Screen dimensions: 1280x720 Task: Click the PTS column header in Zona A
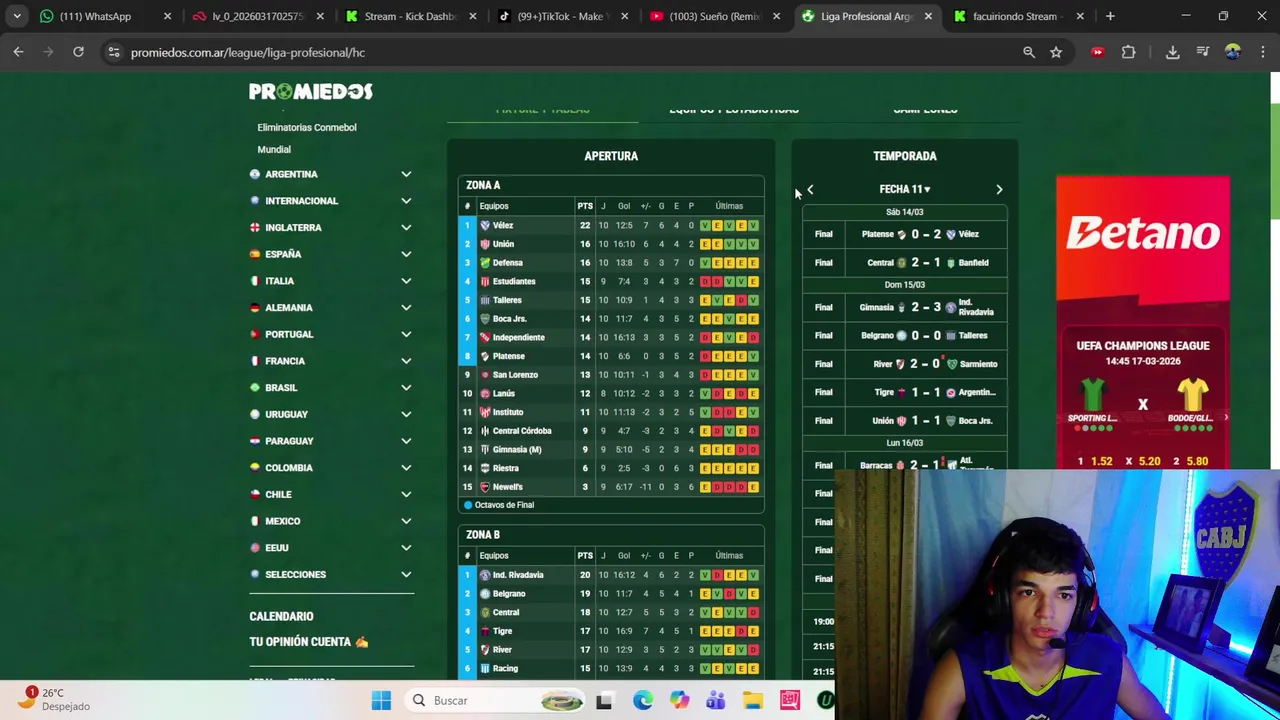(585, 206)
